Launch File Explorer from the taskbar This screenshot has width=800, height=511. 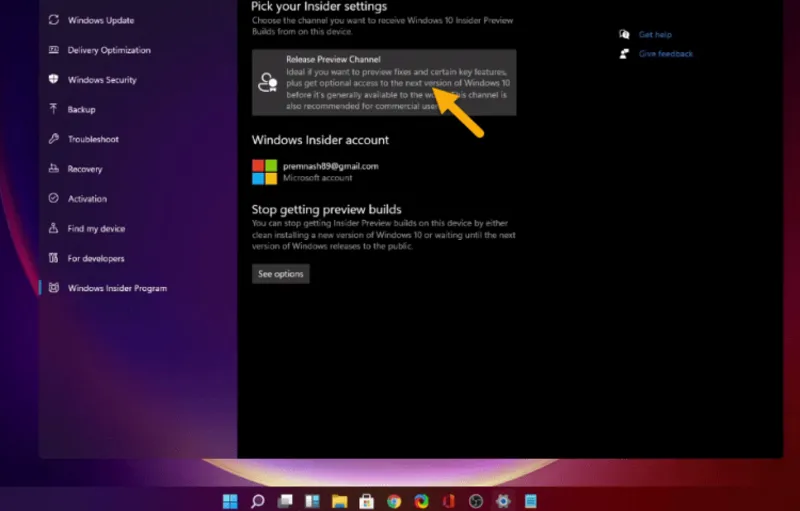pyautogui.click(x=339, y=501)
